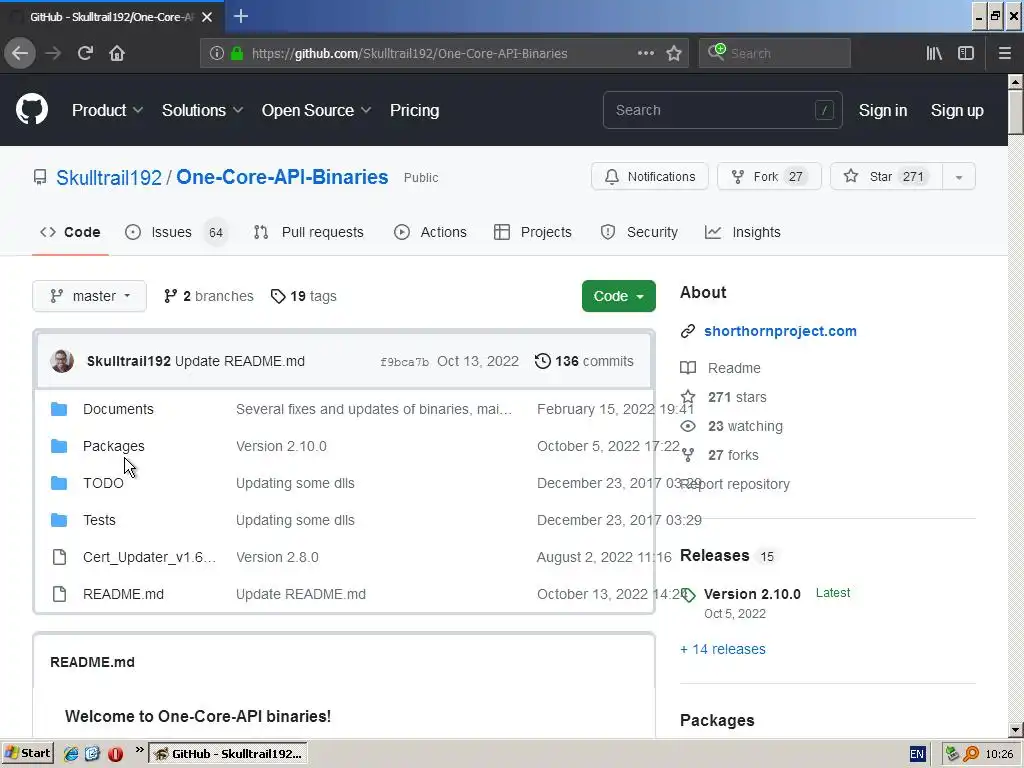Open the shorthornproject.com link
Screen dimensions: 1024x768
click(x=780, y=331)
